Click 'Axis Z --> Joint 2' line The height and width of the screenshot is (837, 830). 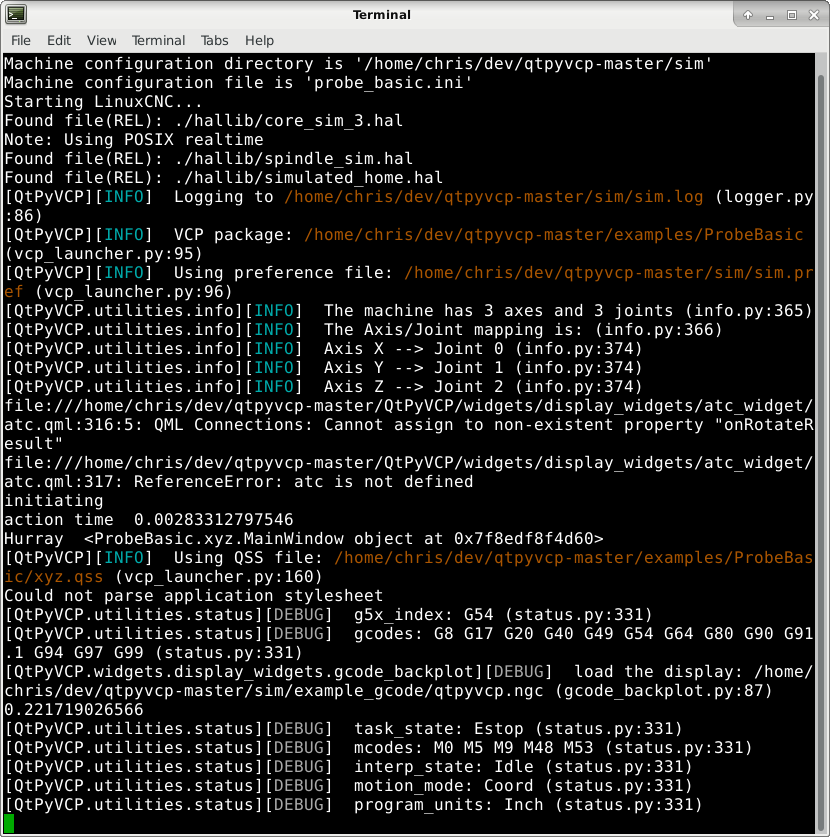[323, 386]
